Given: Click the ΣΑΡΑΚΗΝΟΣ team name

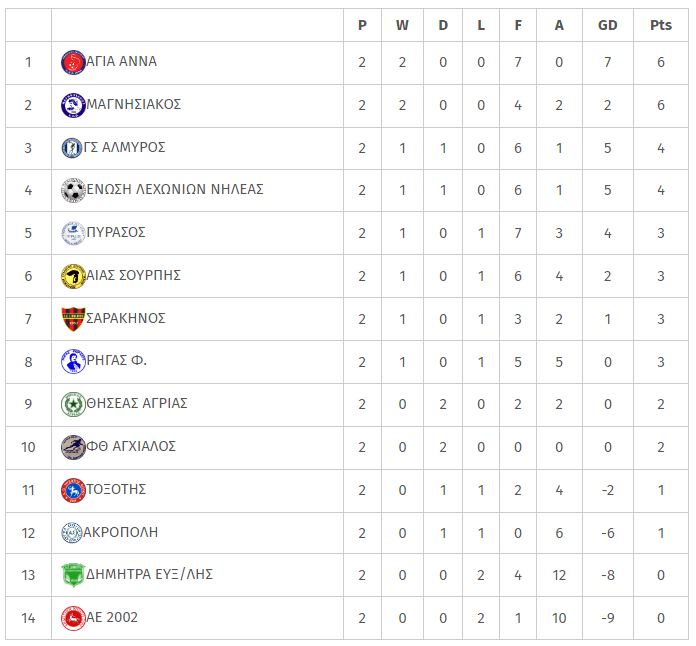Looking at the screenshot, I should point(126,318).
